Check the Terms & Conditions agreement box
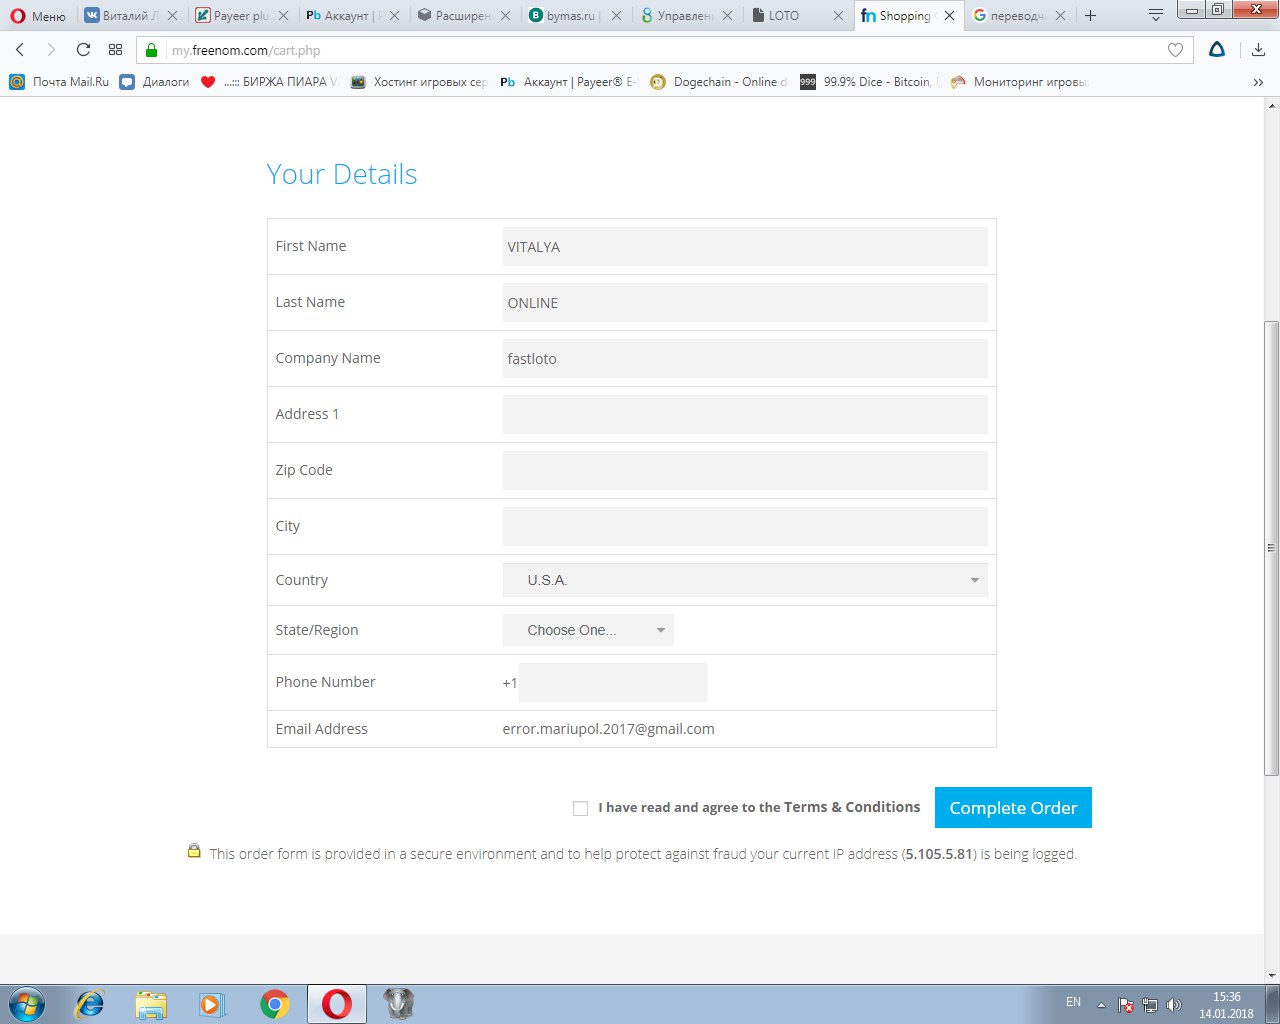This screenshot has height=1024, width=1280. coord(580,808)
